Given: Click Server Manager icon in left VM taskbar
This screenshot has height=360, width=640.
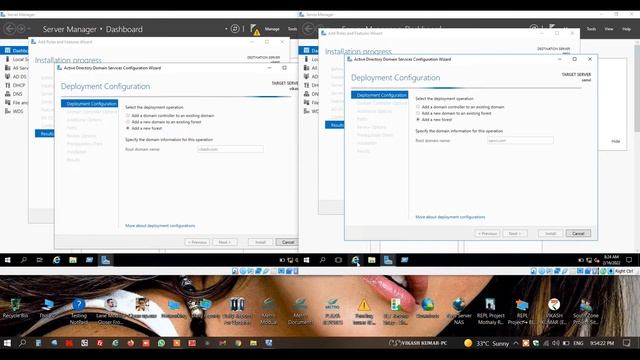Looking at the screenshot, I should [105, 260].
